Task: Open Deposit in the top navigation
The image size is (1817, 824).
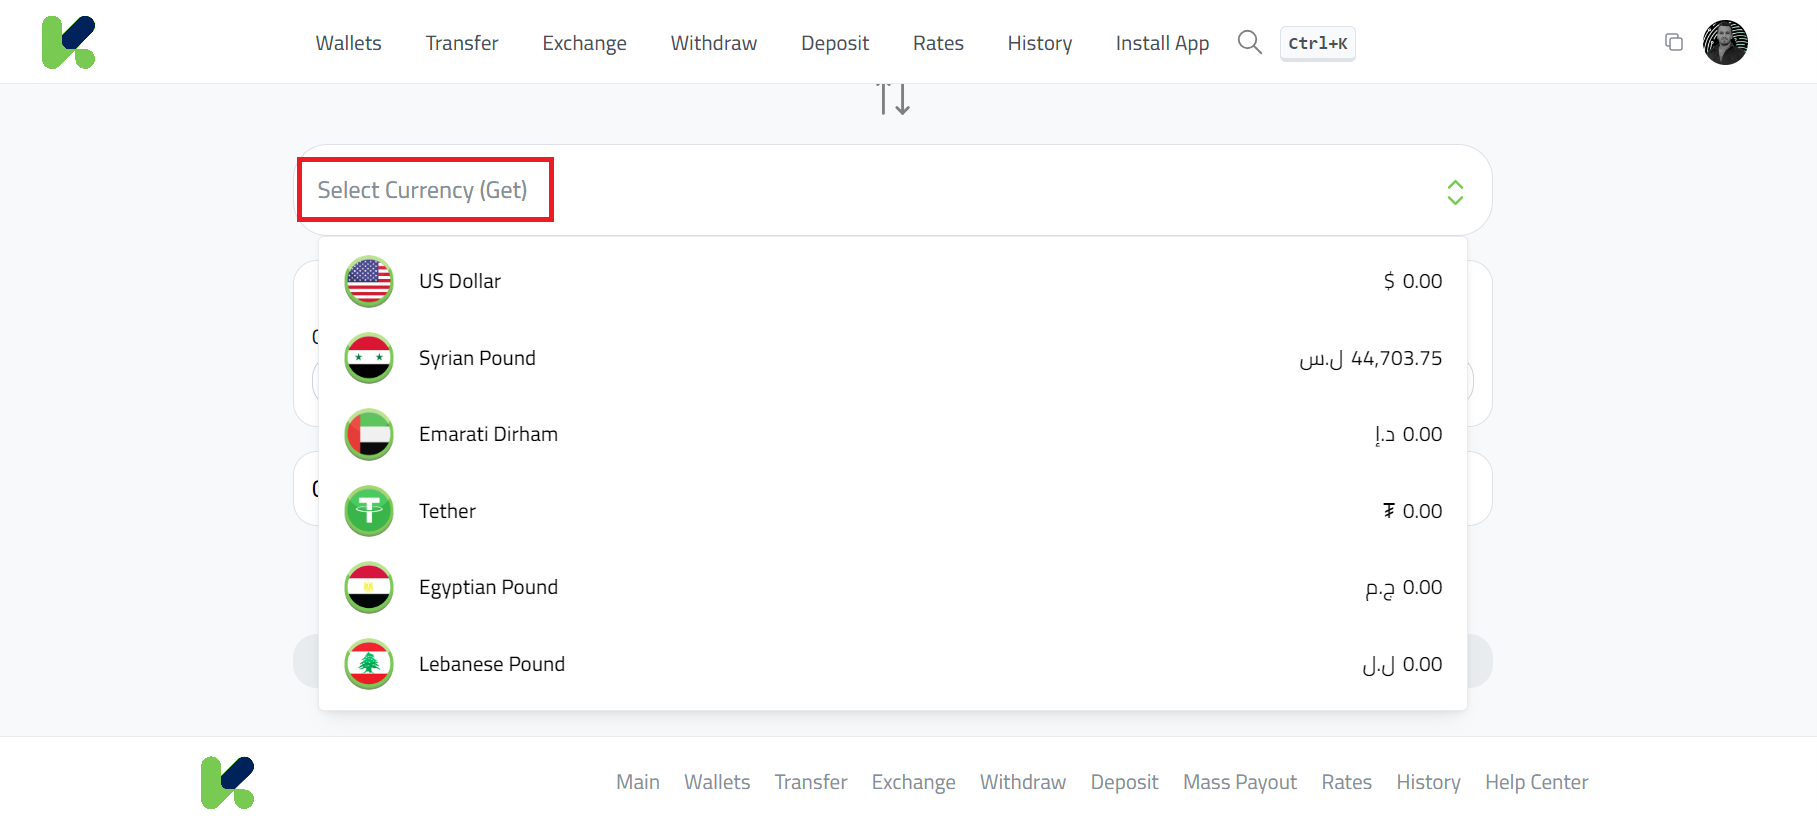Action: (835, 43)
